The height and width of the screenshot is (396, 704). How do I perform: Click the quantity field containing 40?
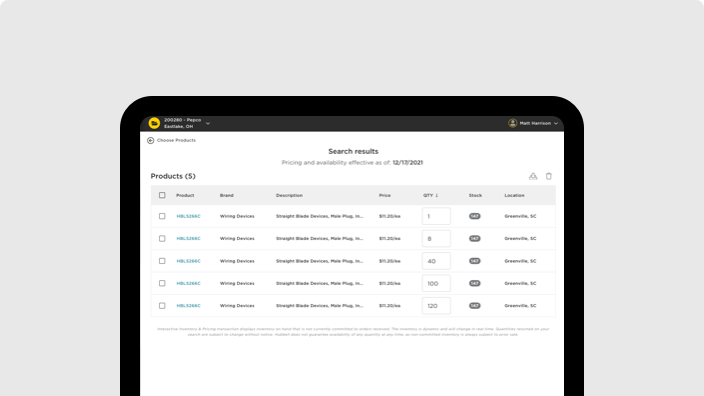click(x=436, y=261)
